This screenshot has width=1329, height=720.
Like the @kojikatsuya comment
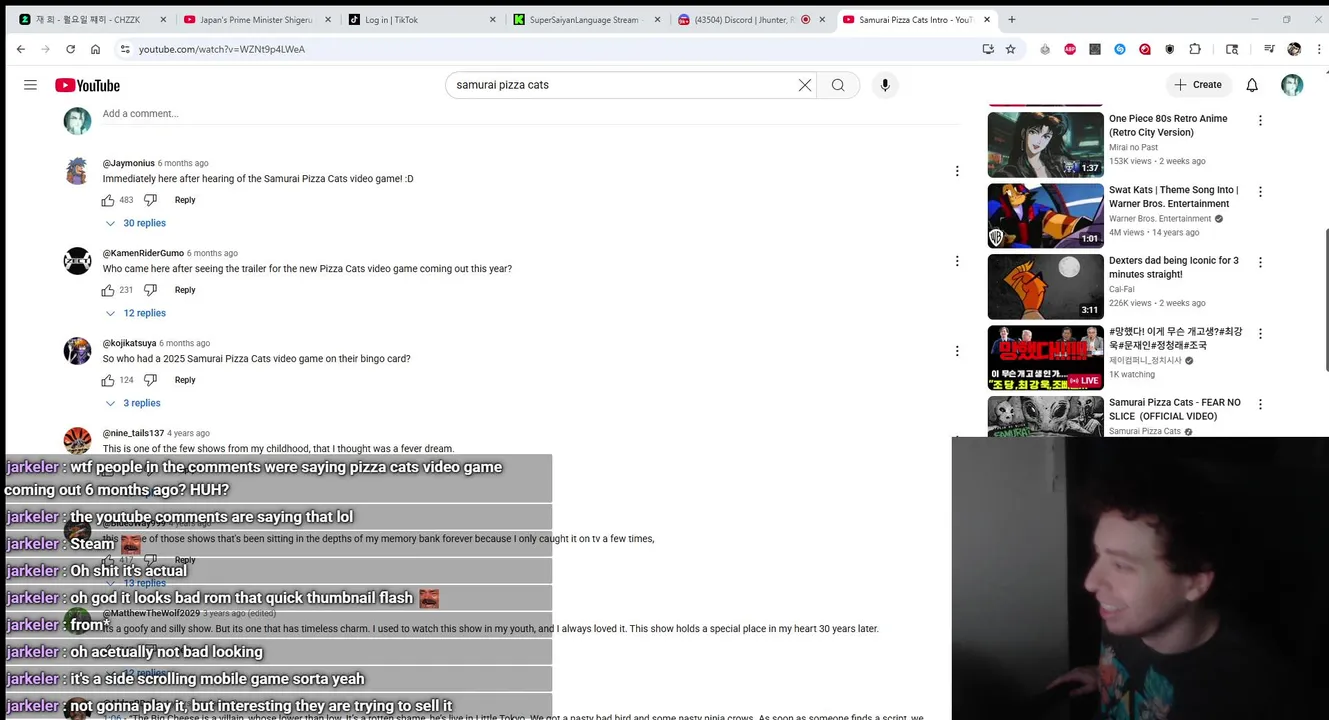108,380
